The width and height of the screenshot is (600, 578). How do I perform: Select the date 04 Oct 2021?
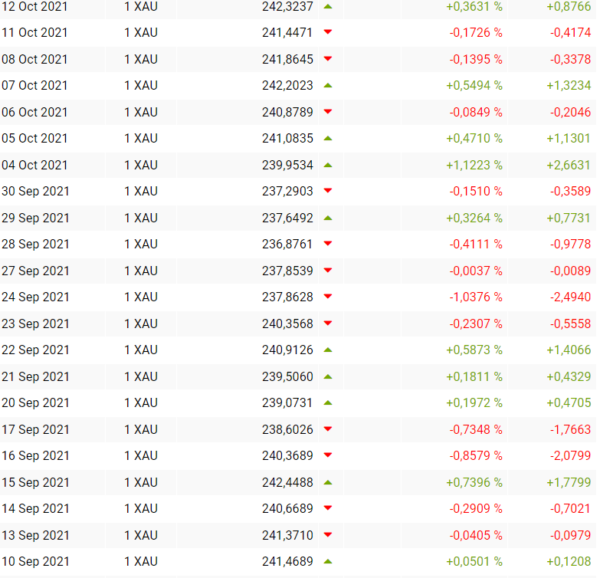(34, 165)
